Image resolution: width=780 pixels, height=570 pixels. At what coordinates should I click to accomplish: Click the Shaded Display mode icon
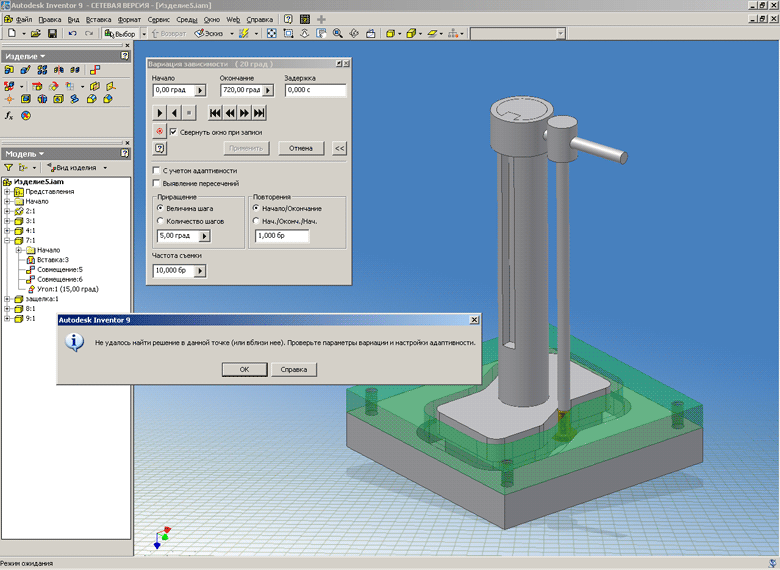click(x=390, y=33)
